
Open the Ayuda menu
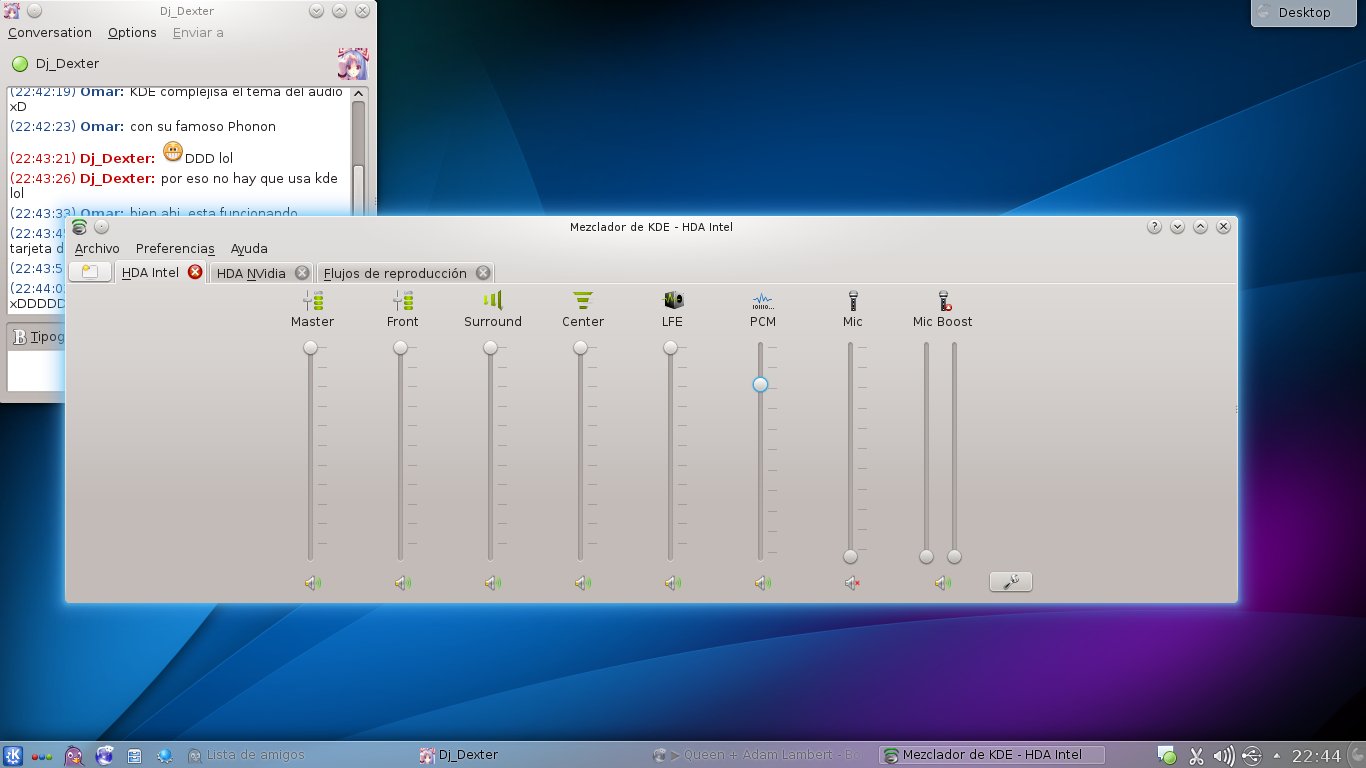click(x=249, y=248)
